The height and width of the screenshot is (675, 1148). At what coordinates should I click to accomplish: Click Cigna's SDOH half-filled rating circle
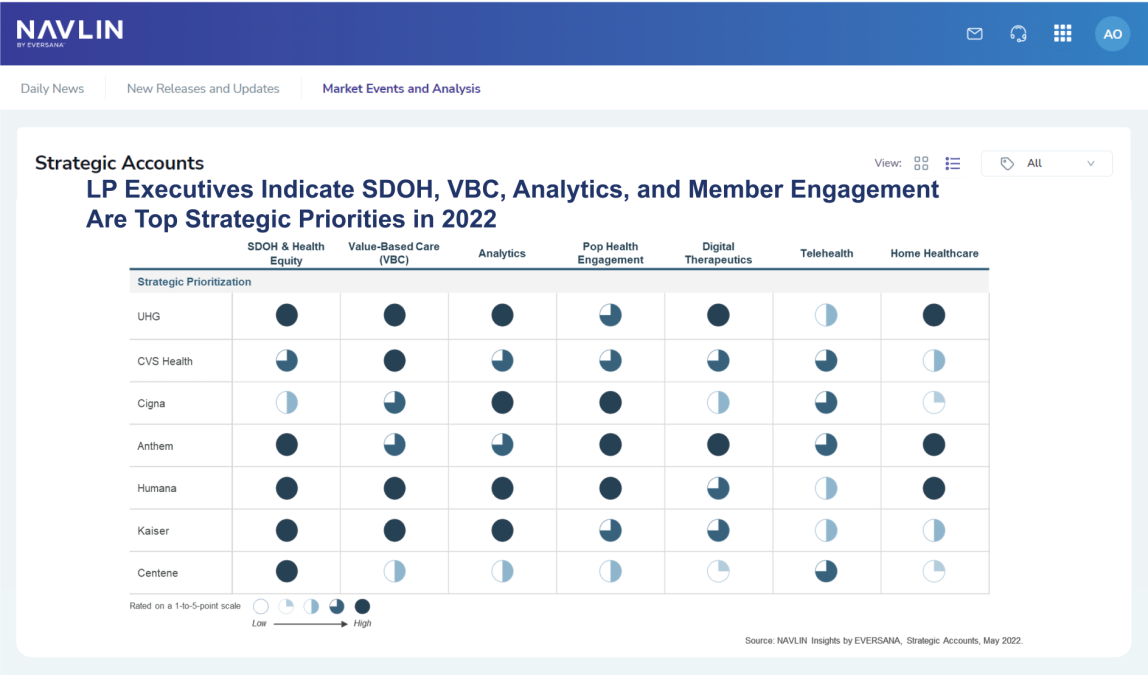(286, 403)
